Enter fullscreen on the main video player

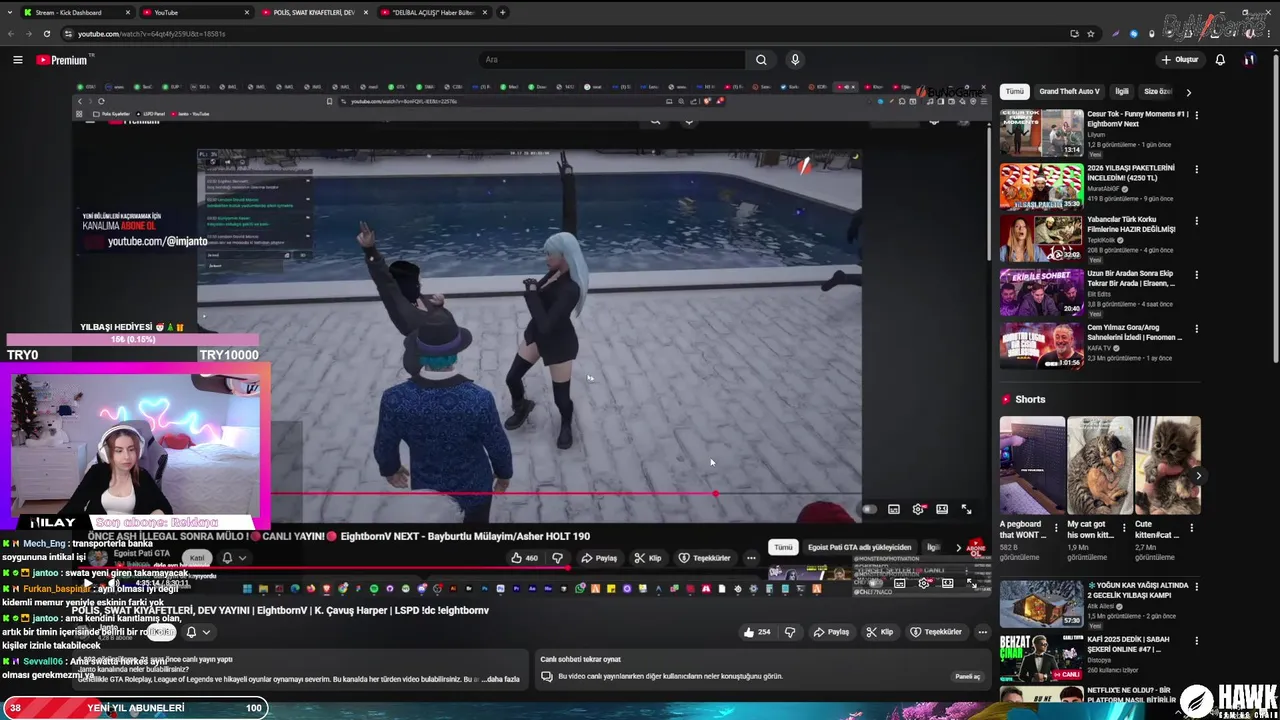[x=966, y=509]
